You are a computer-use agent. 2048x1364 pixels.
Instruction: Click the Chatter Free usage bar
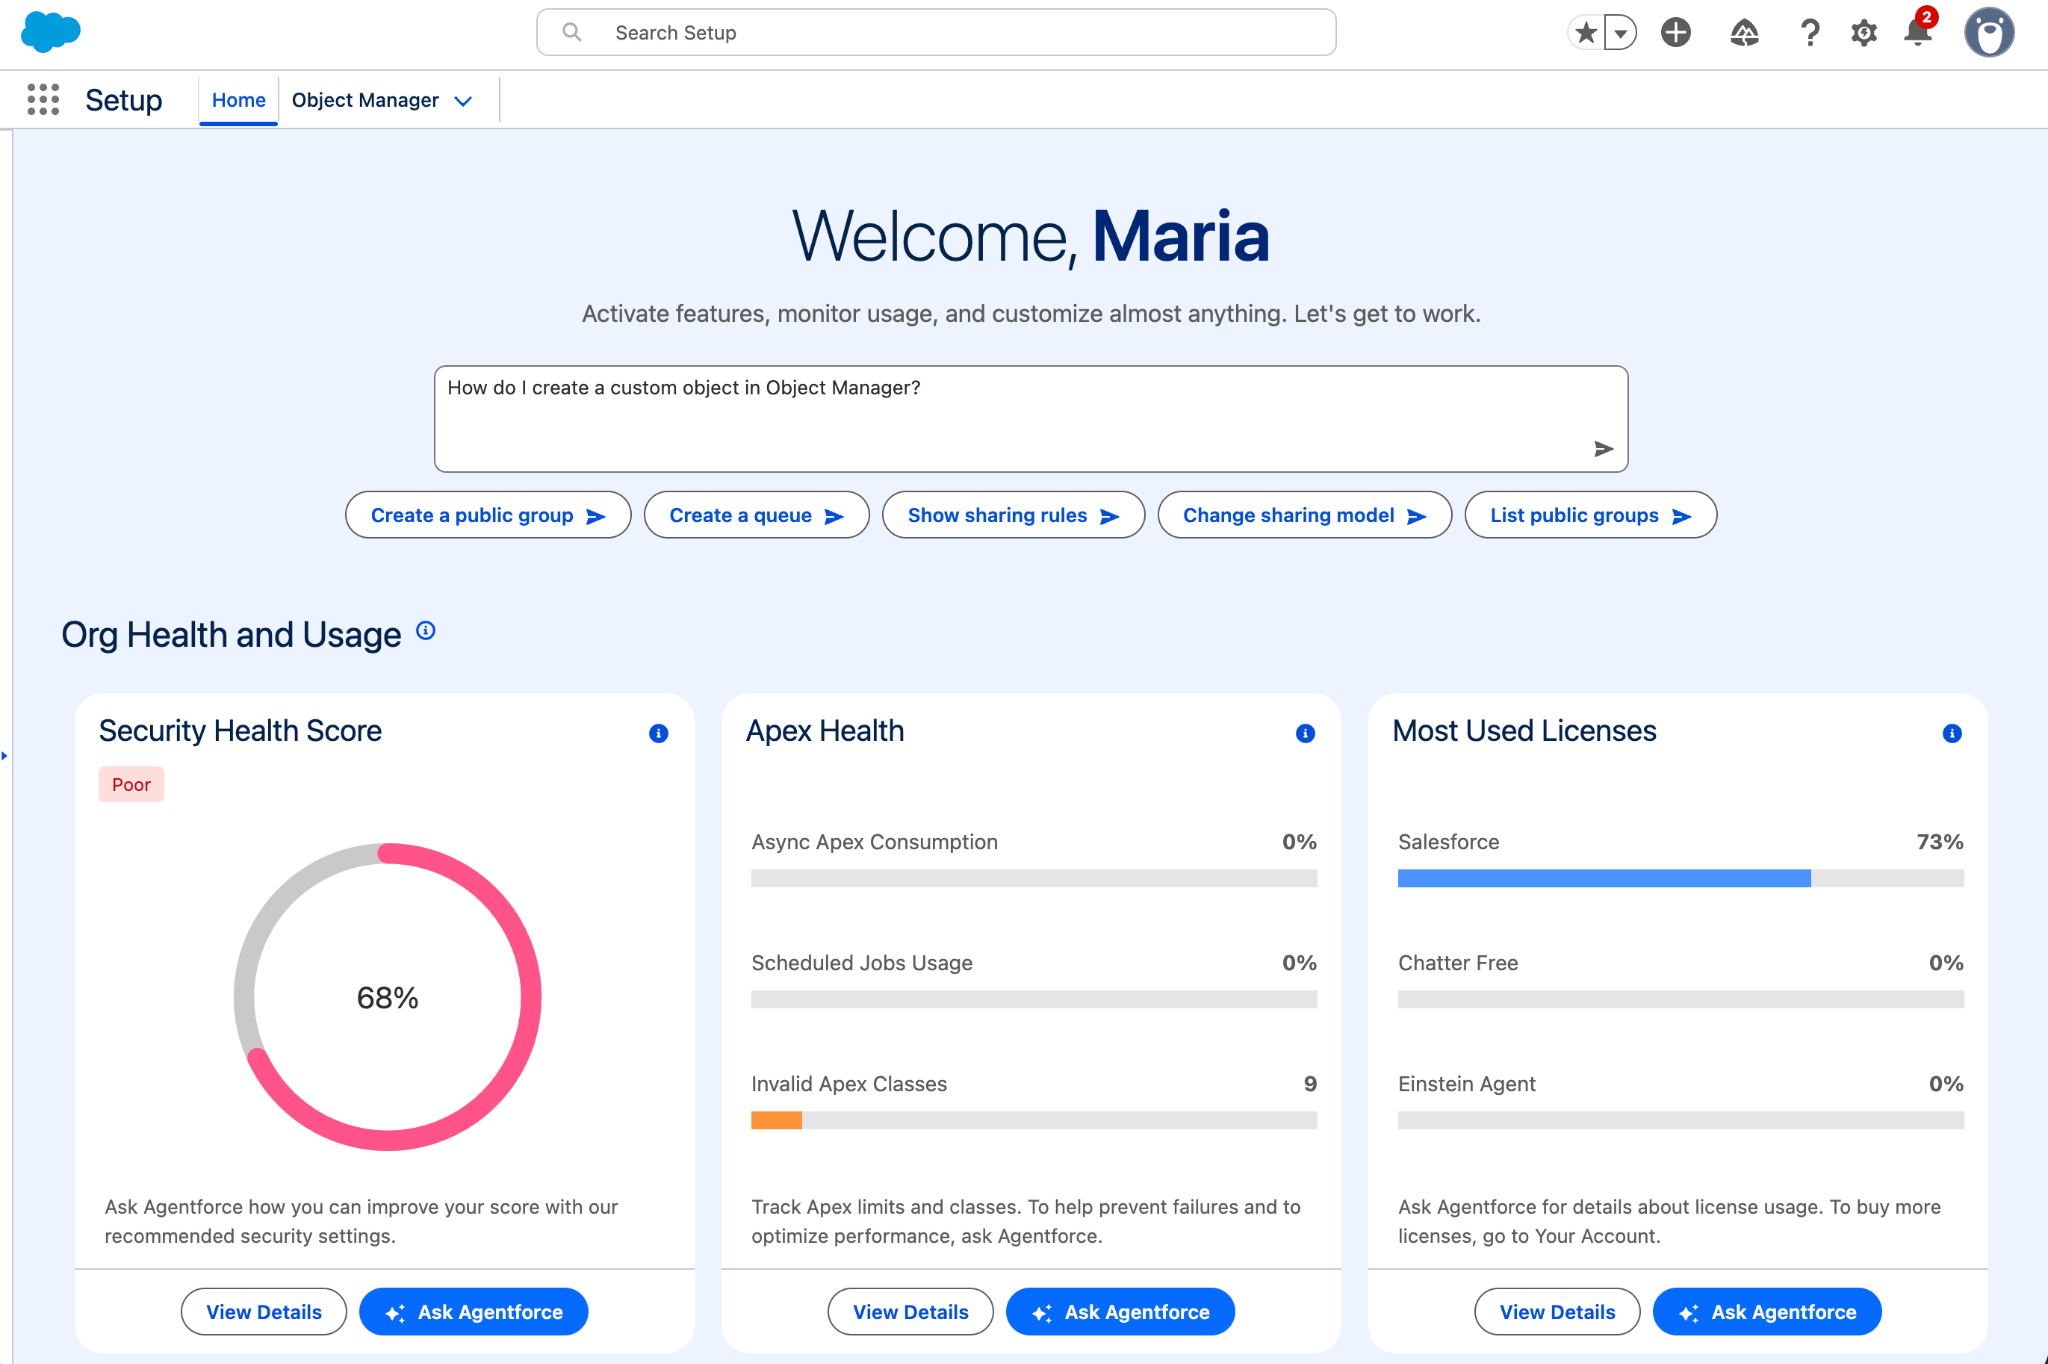(1681, 999)
